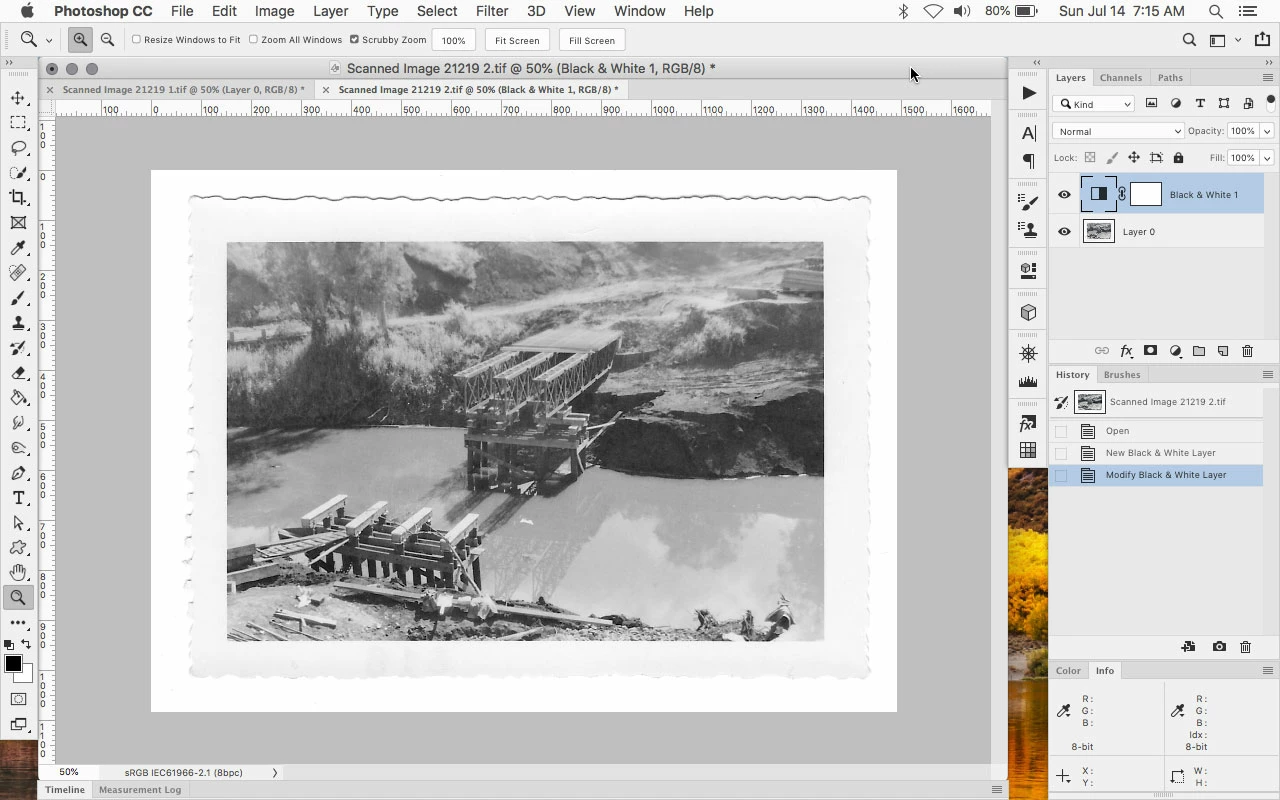Select the Lasso tool

[x=18, y=148]
